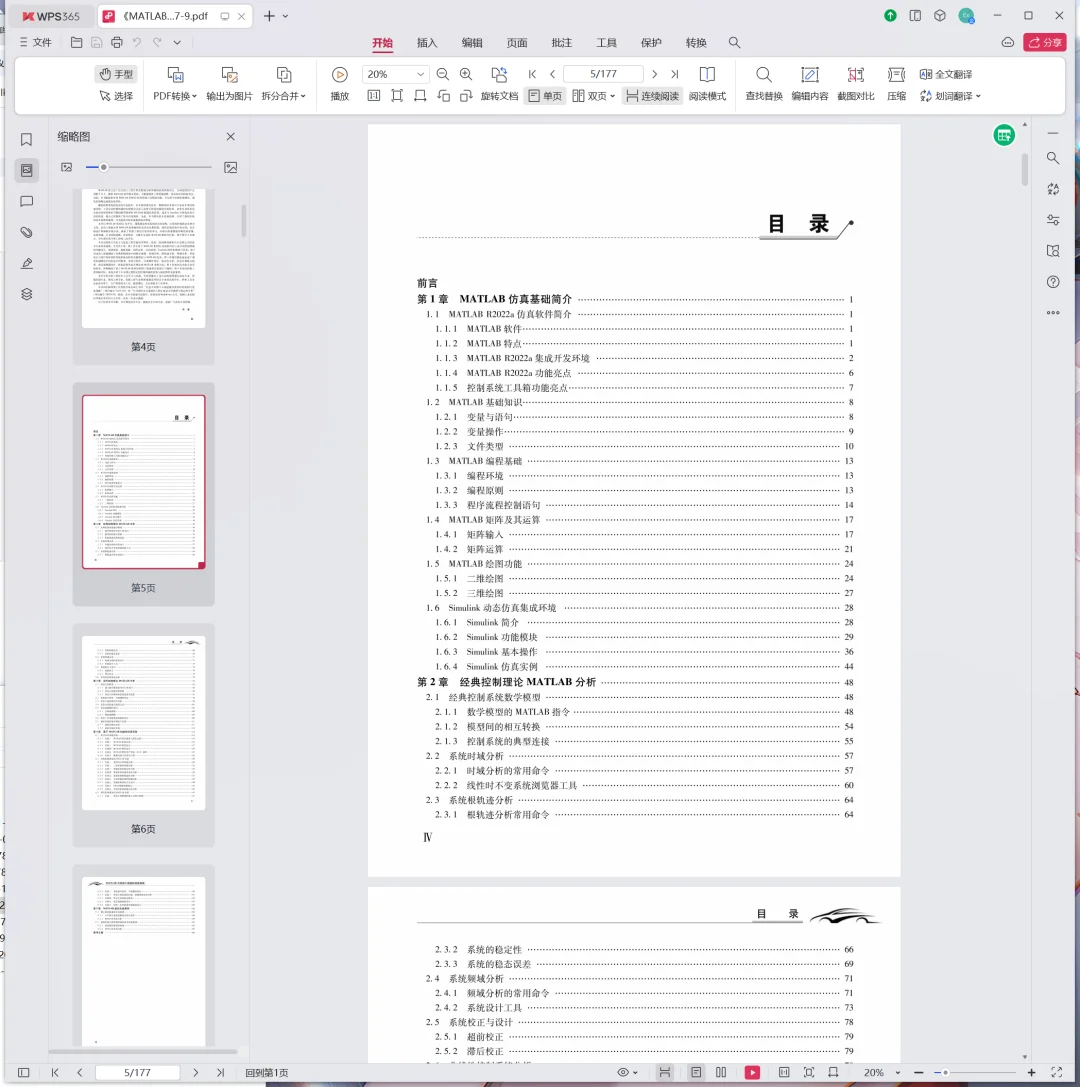This screenshot has width=1080, height=1087.
Task: Switch to the 选择 select tool
Action: pyautogui.click(x=116, y=96)
